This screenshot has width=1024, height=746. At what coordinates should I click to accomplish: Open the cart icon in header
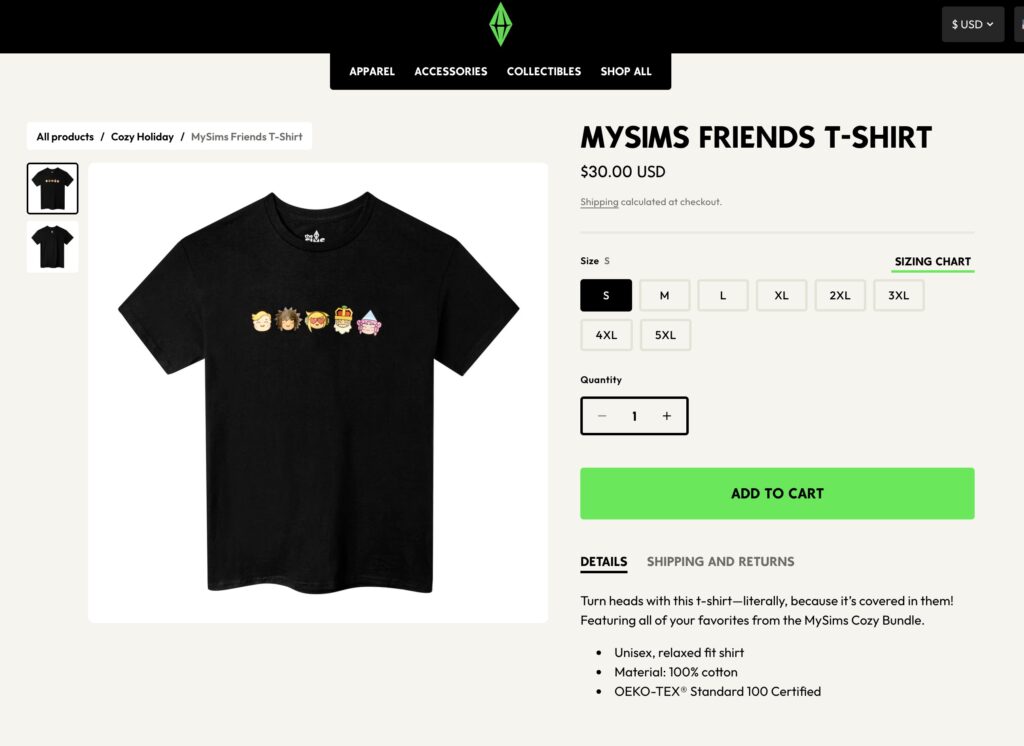tap(1017, 24)
